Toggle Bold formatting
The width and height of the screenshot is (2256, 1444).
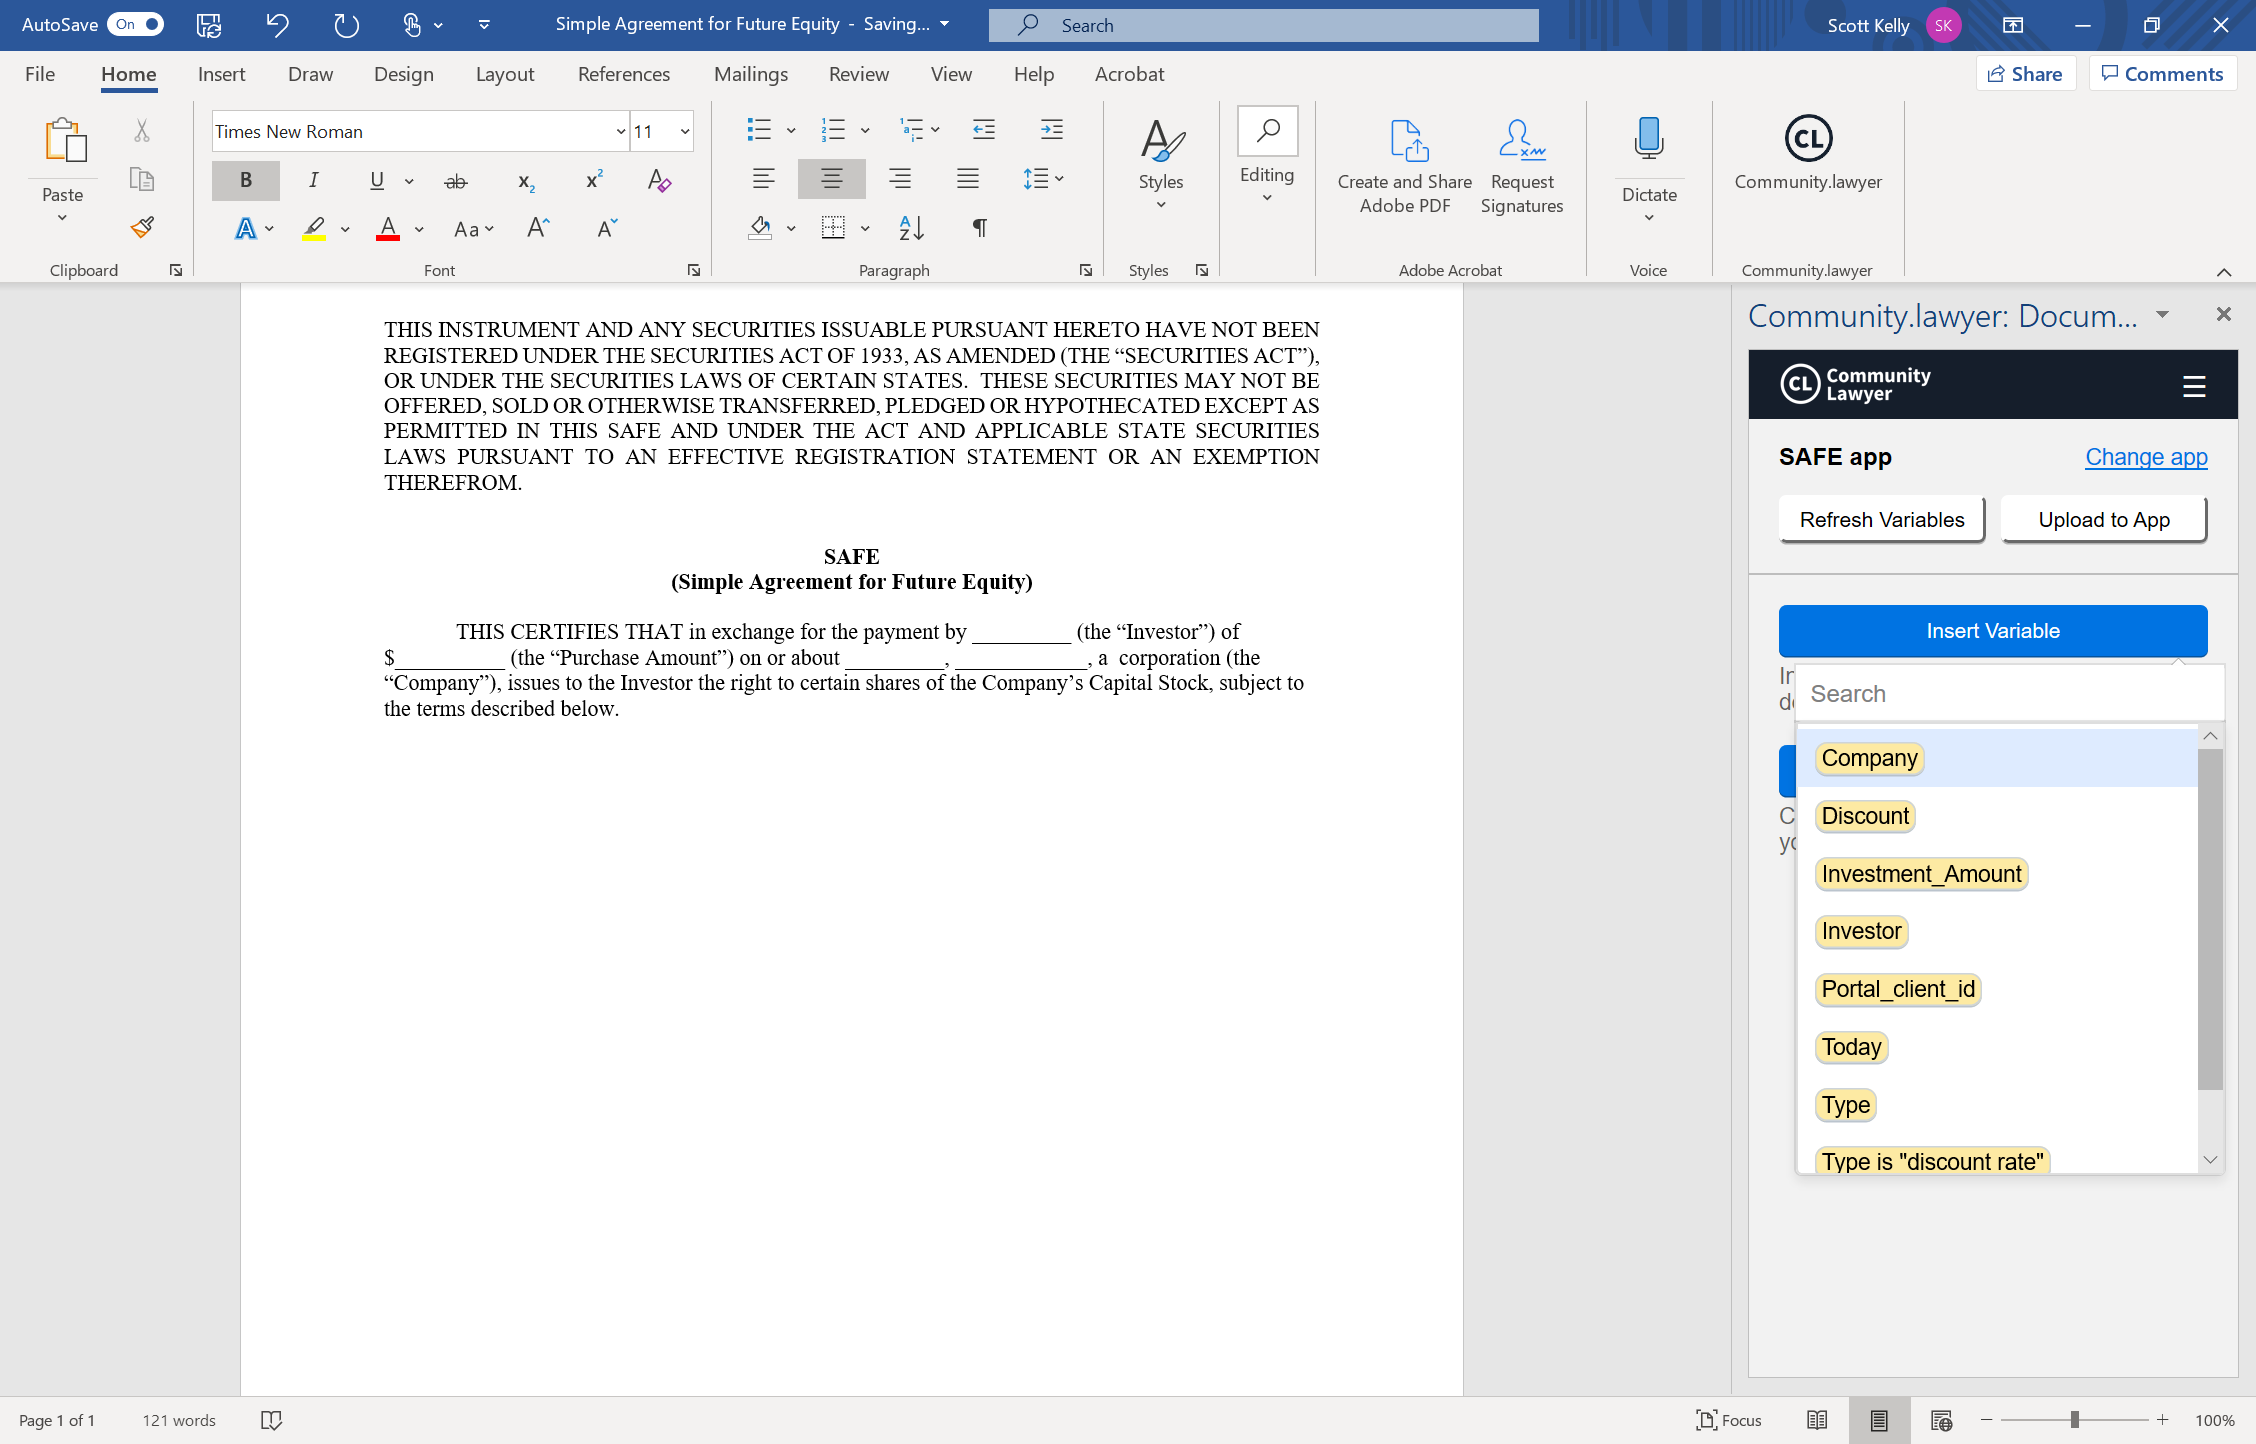[x=245, y=180]
